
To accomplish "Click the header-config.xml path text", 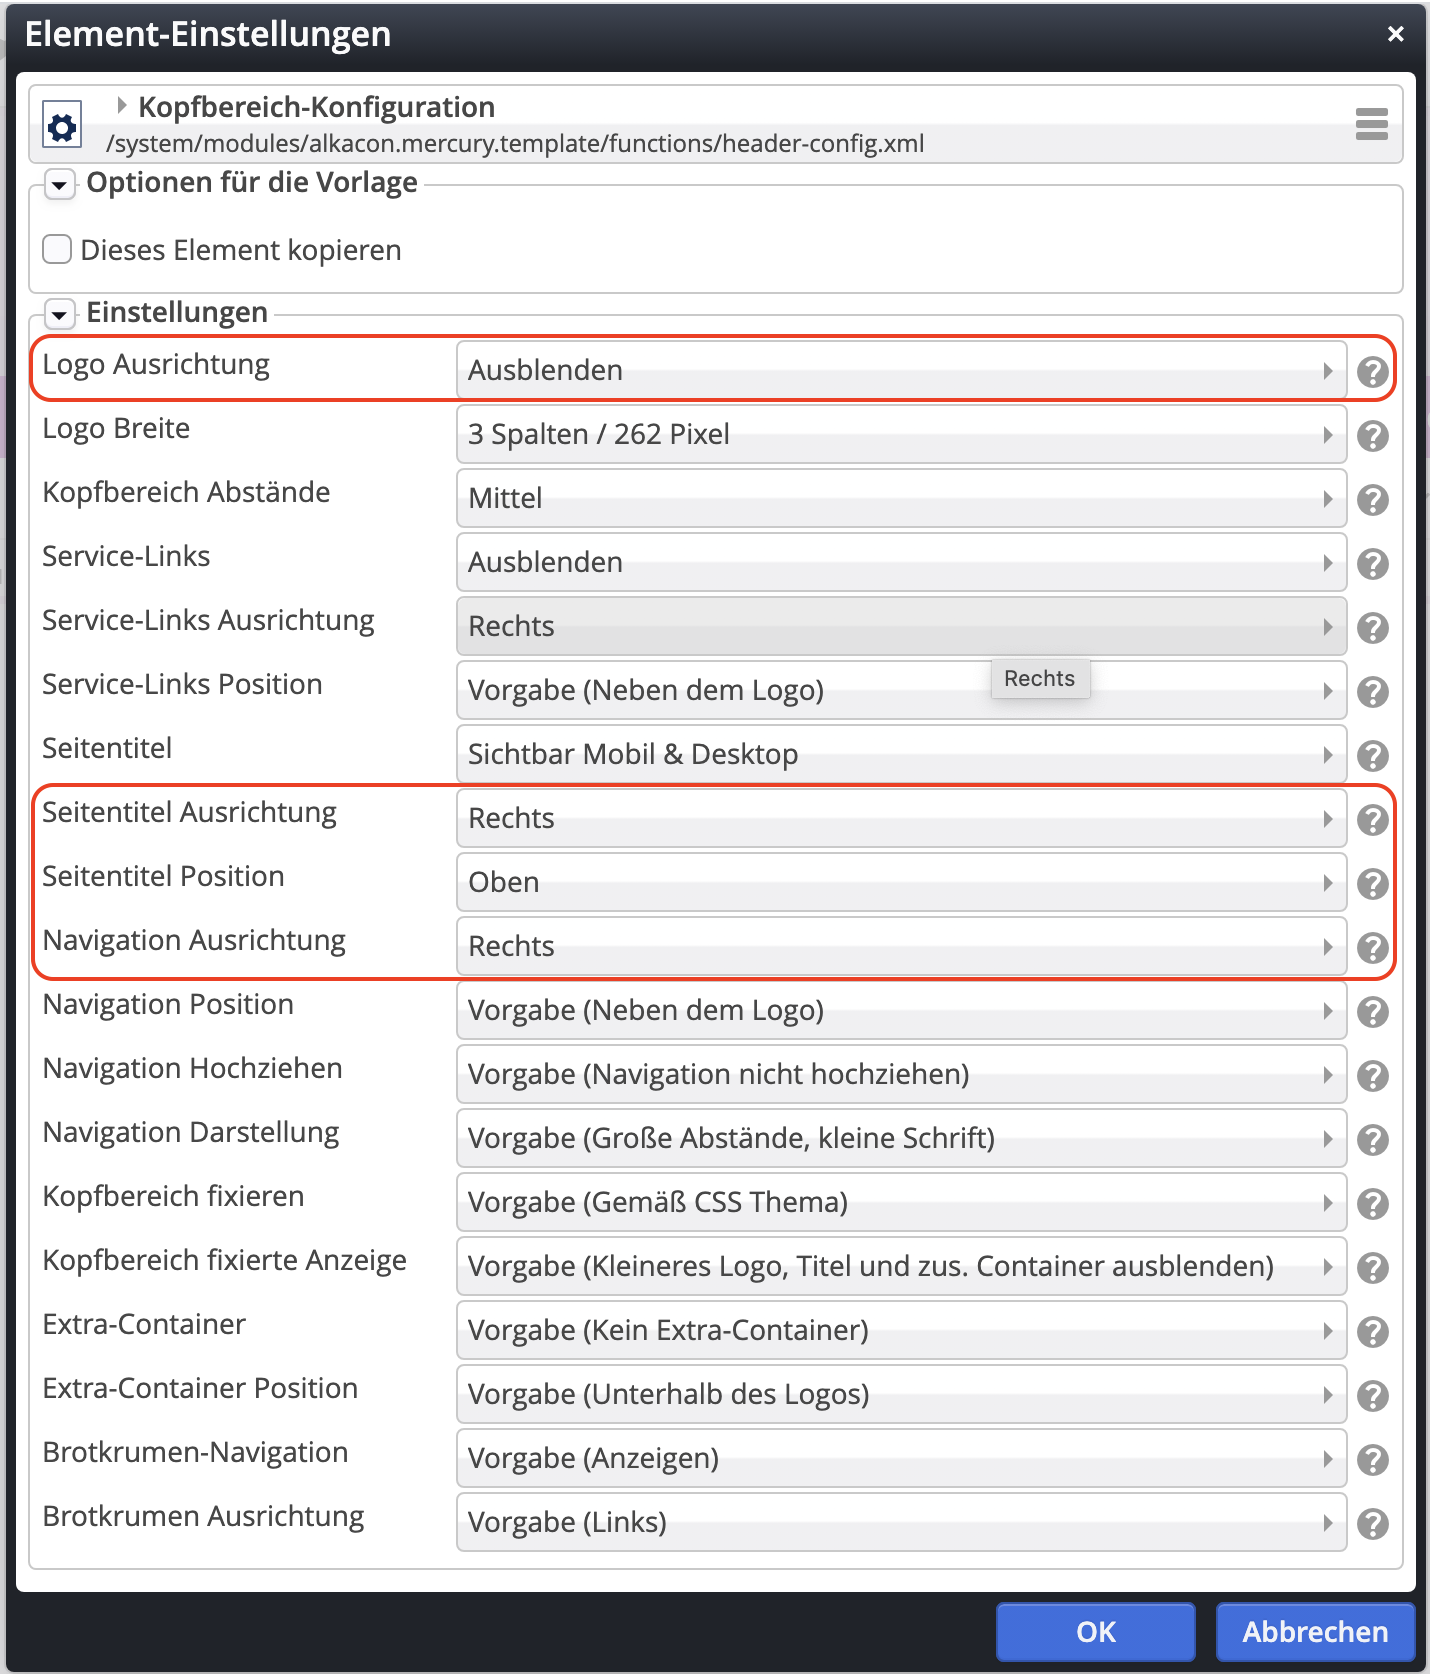I will 515,144.
